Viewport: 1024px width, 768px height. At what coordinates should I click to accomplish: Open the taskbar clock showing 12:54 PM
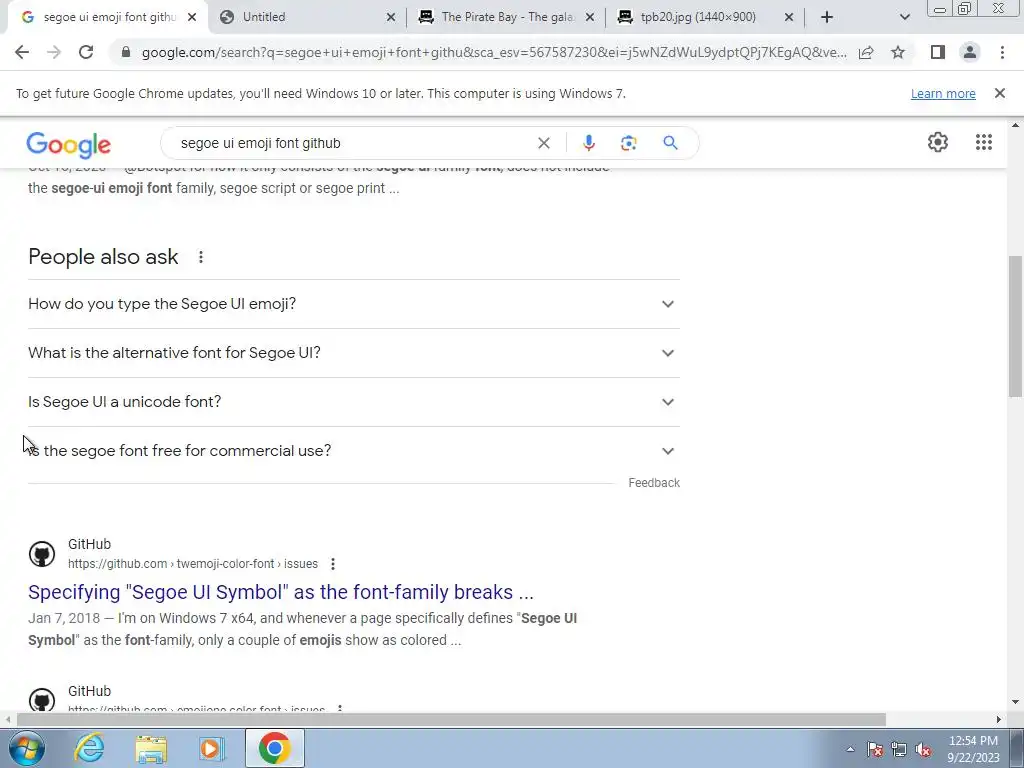pos(973,749)
